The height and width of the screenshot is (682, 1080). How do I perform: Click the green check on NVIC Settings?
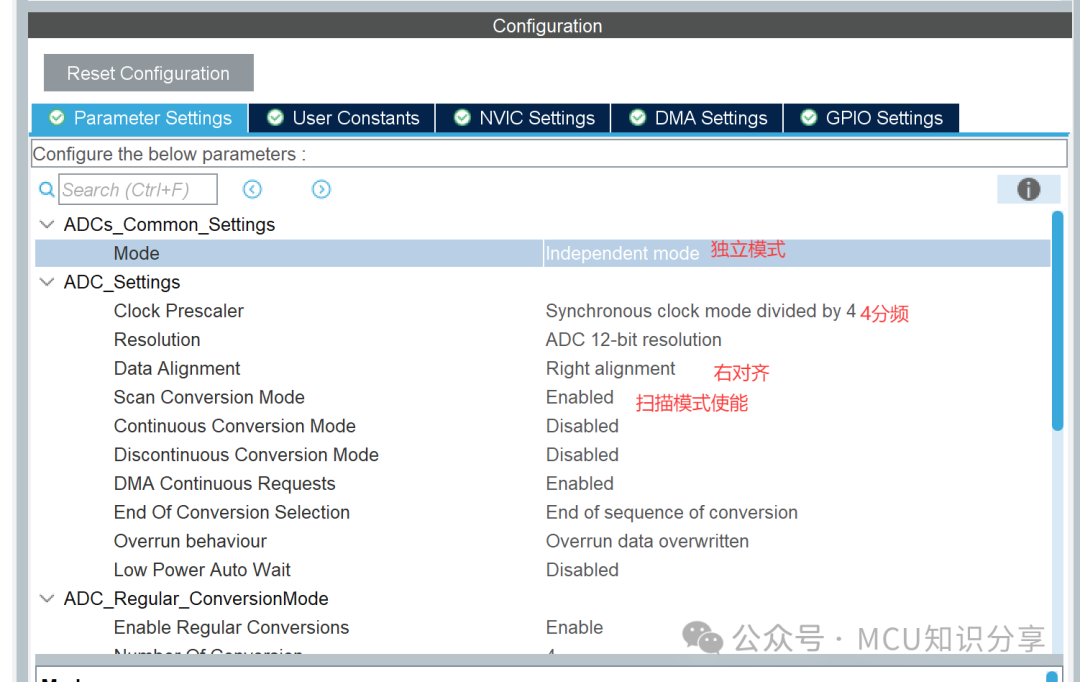(x=462, y=118)
